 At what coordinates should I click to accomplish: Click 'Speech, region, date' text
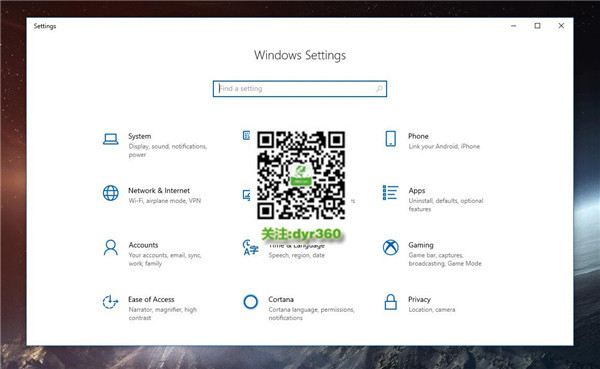pyautogui.click(x=297, y=255)
